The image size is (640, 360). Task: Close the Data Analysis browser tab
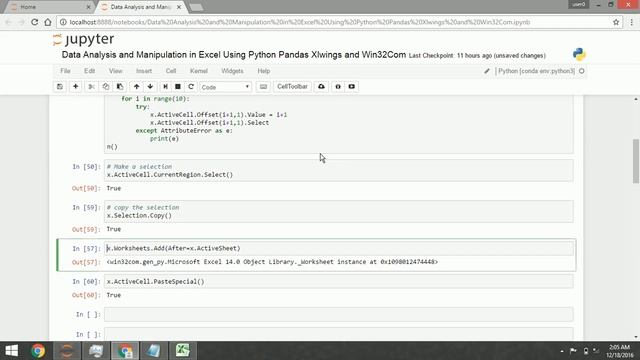[x=179, y=7]
